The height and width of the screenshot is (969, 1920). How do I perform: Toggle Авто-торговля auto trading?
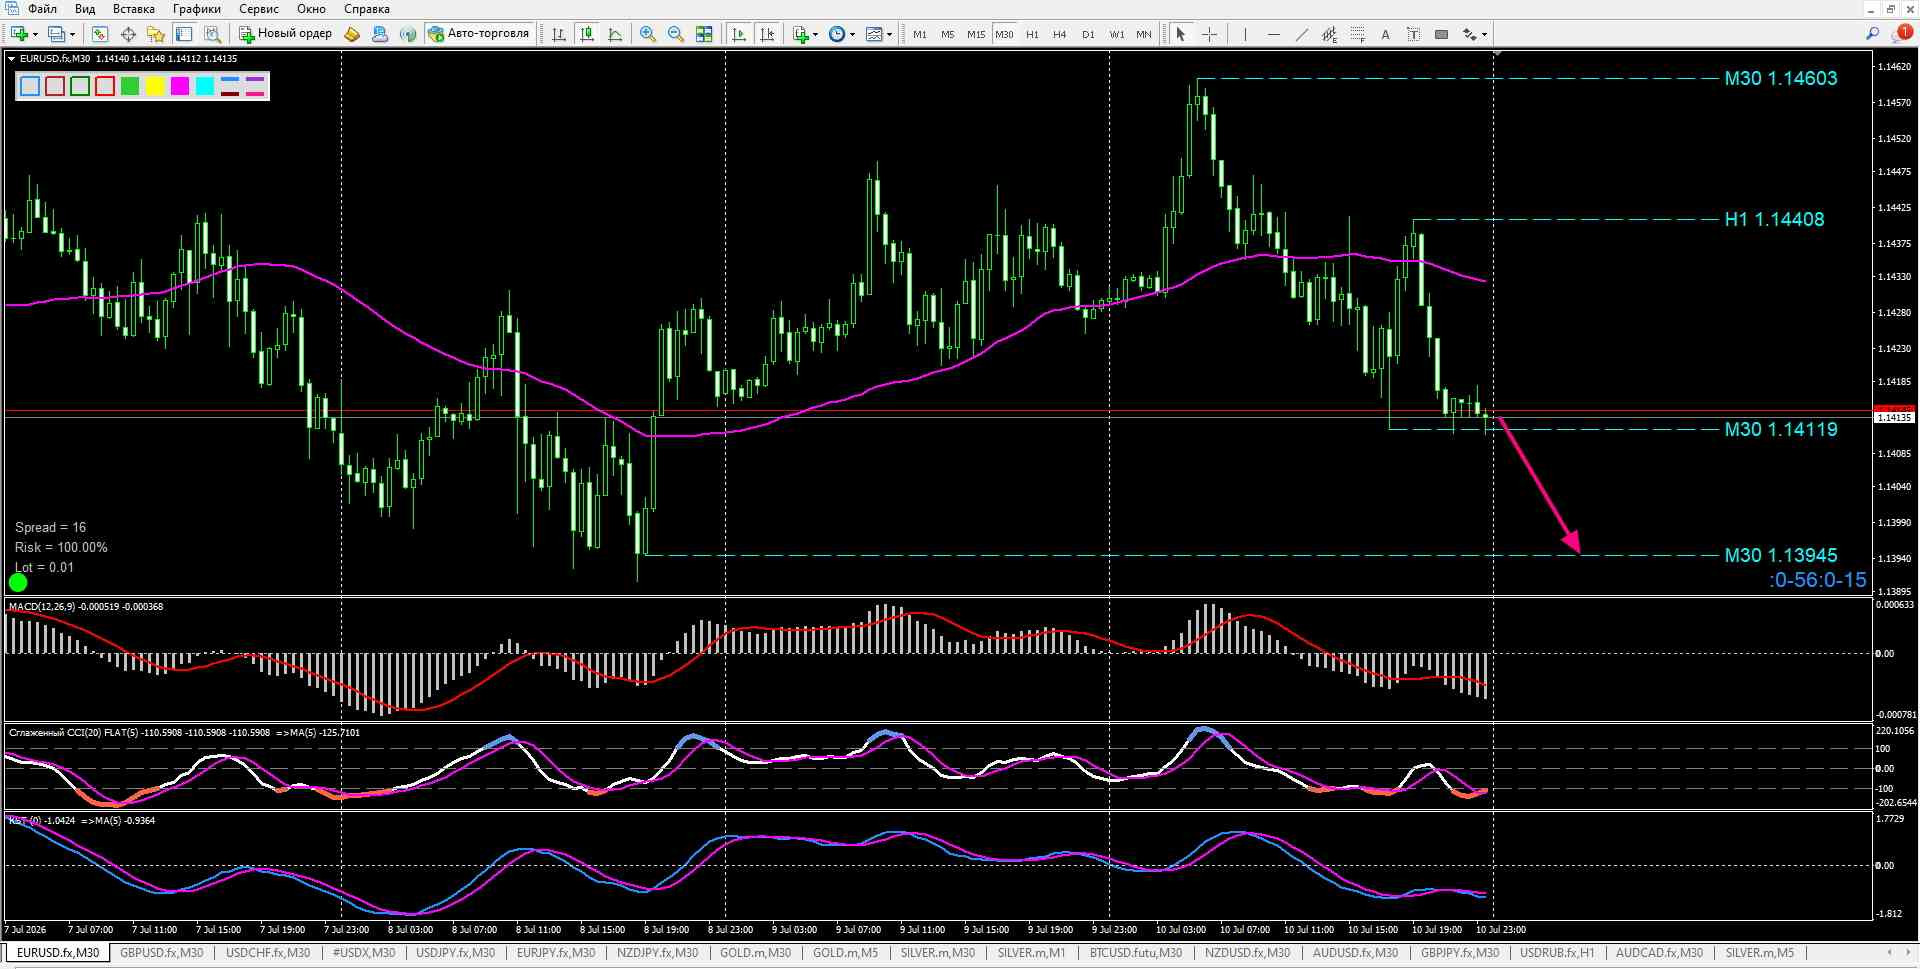[478, 34]
